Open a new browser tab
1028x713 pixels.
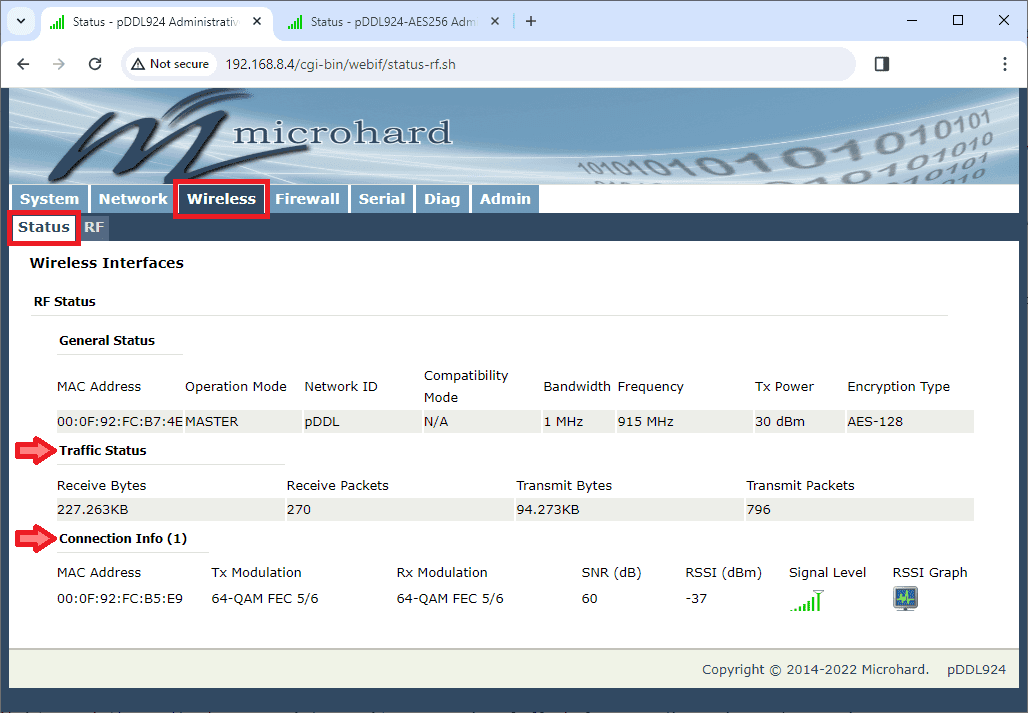531,21
